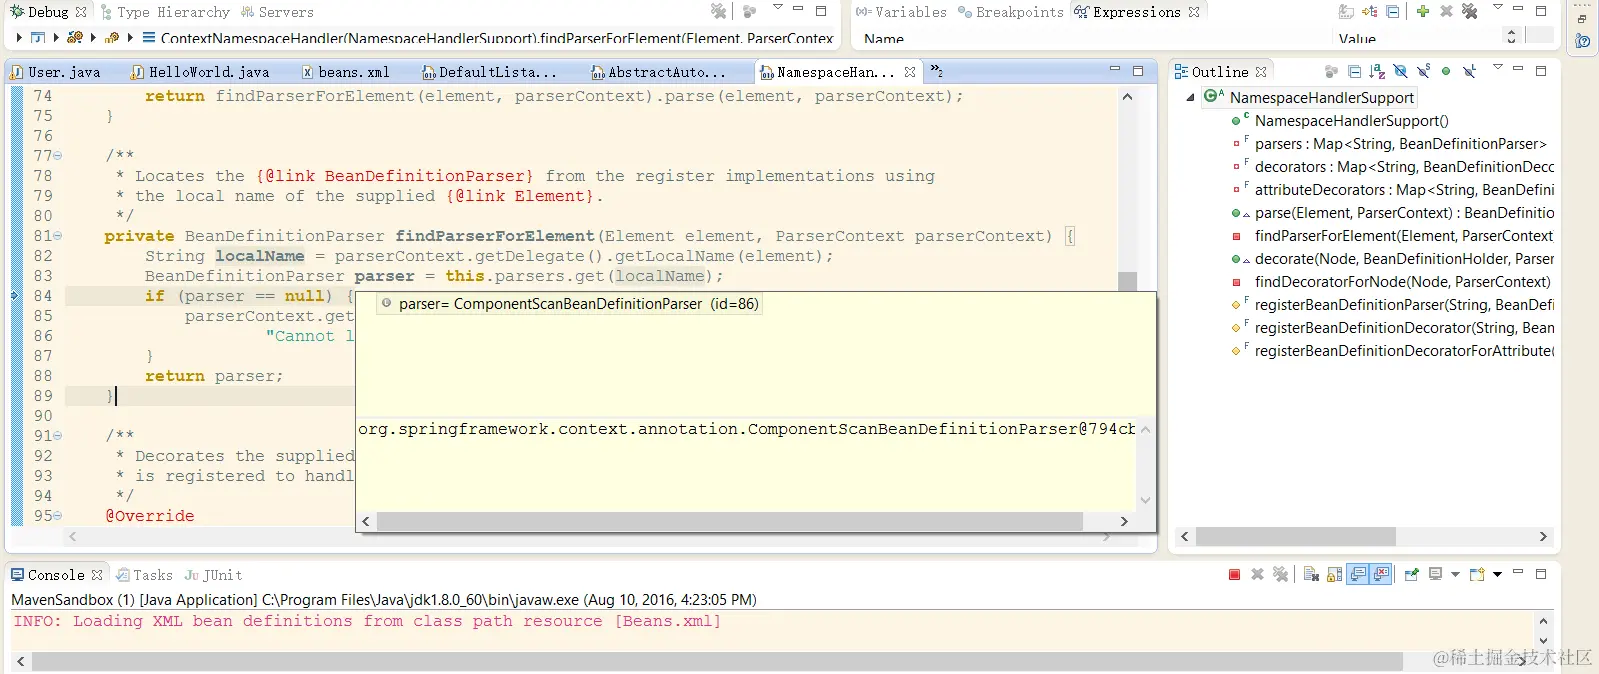Toggle Show Type Names in Expressions view
The image size is (1599, 674).
[x=1346, y=12]
